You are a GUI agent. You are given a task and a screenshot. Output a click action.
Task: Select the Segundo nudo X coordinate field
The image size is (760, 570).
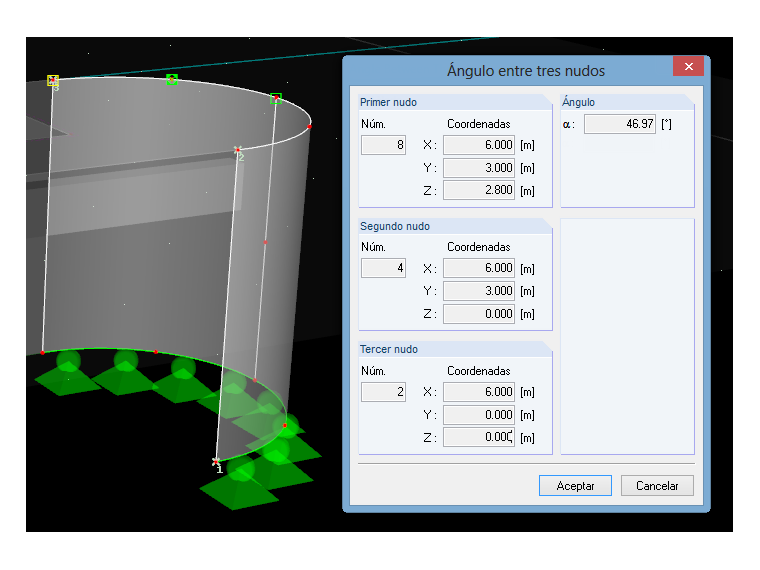pos(478,268)
